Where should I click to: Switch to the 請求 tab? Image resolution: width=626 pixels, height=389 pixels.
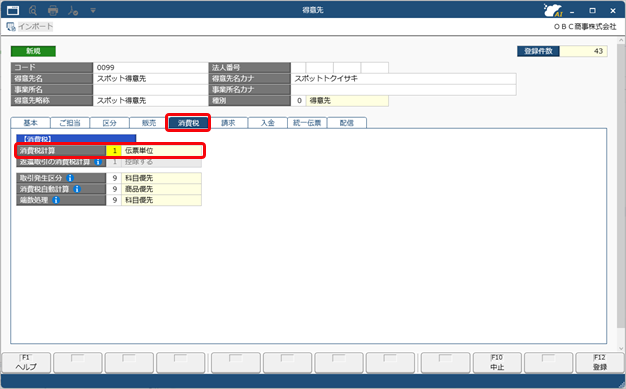[228, 123]
